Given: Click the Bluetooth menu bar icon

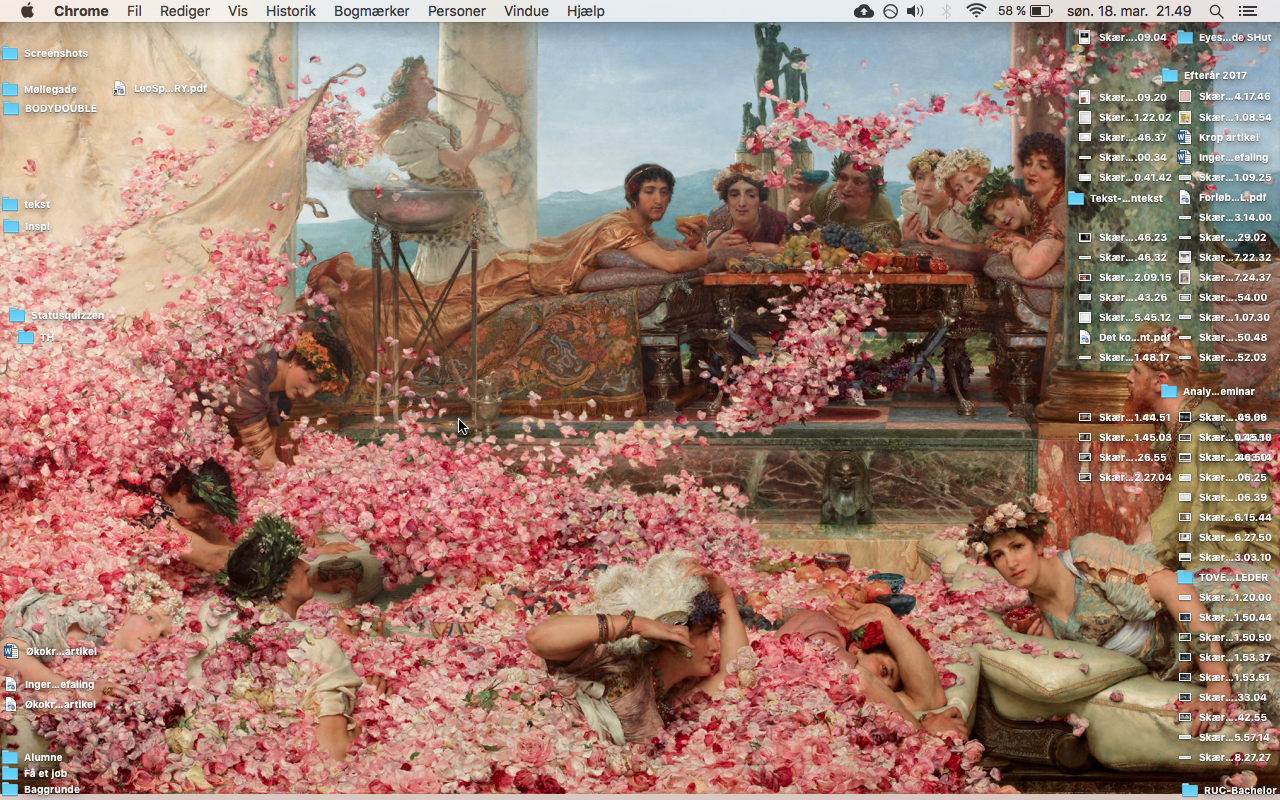Looking at the screenshot, I should [946, 11].
